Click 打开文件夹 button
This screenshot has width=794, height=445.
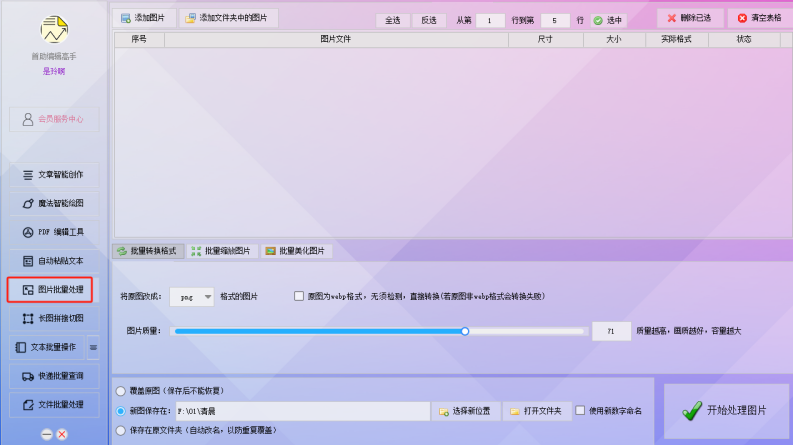537,411
